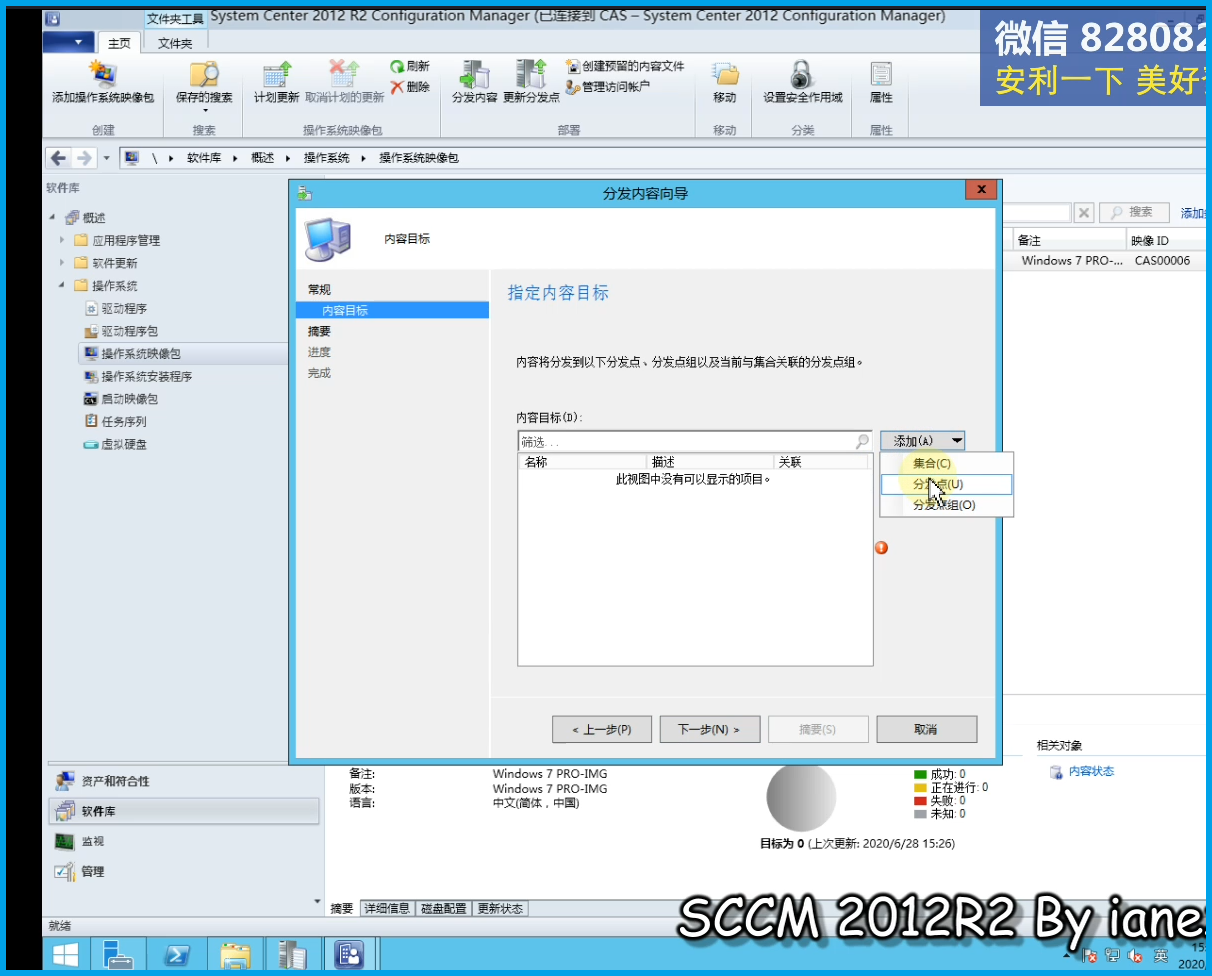
Task: Select 操作系统安装程序 in the tree
Action: coord(139,377)
